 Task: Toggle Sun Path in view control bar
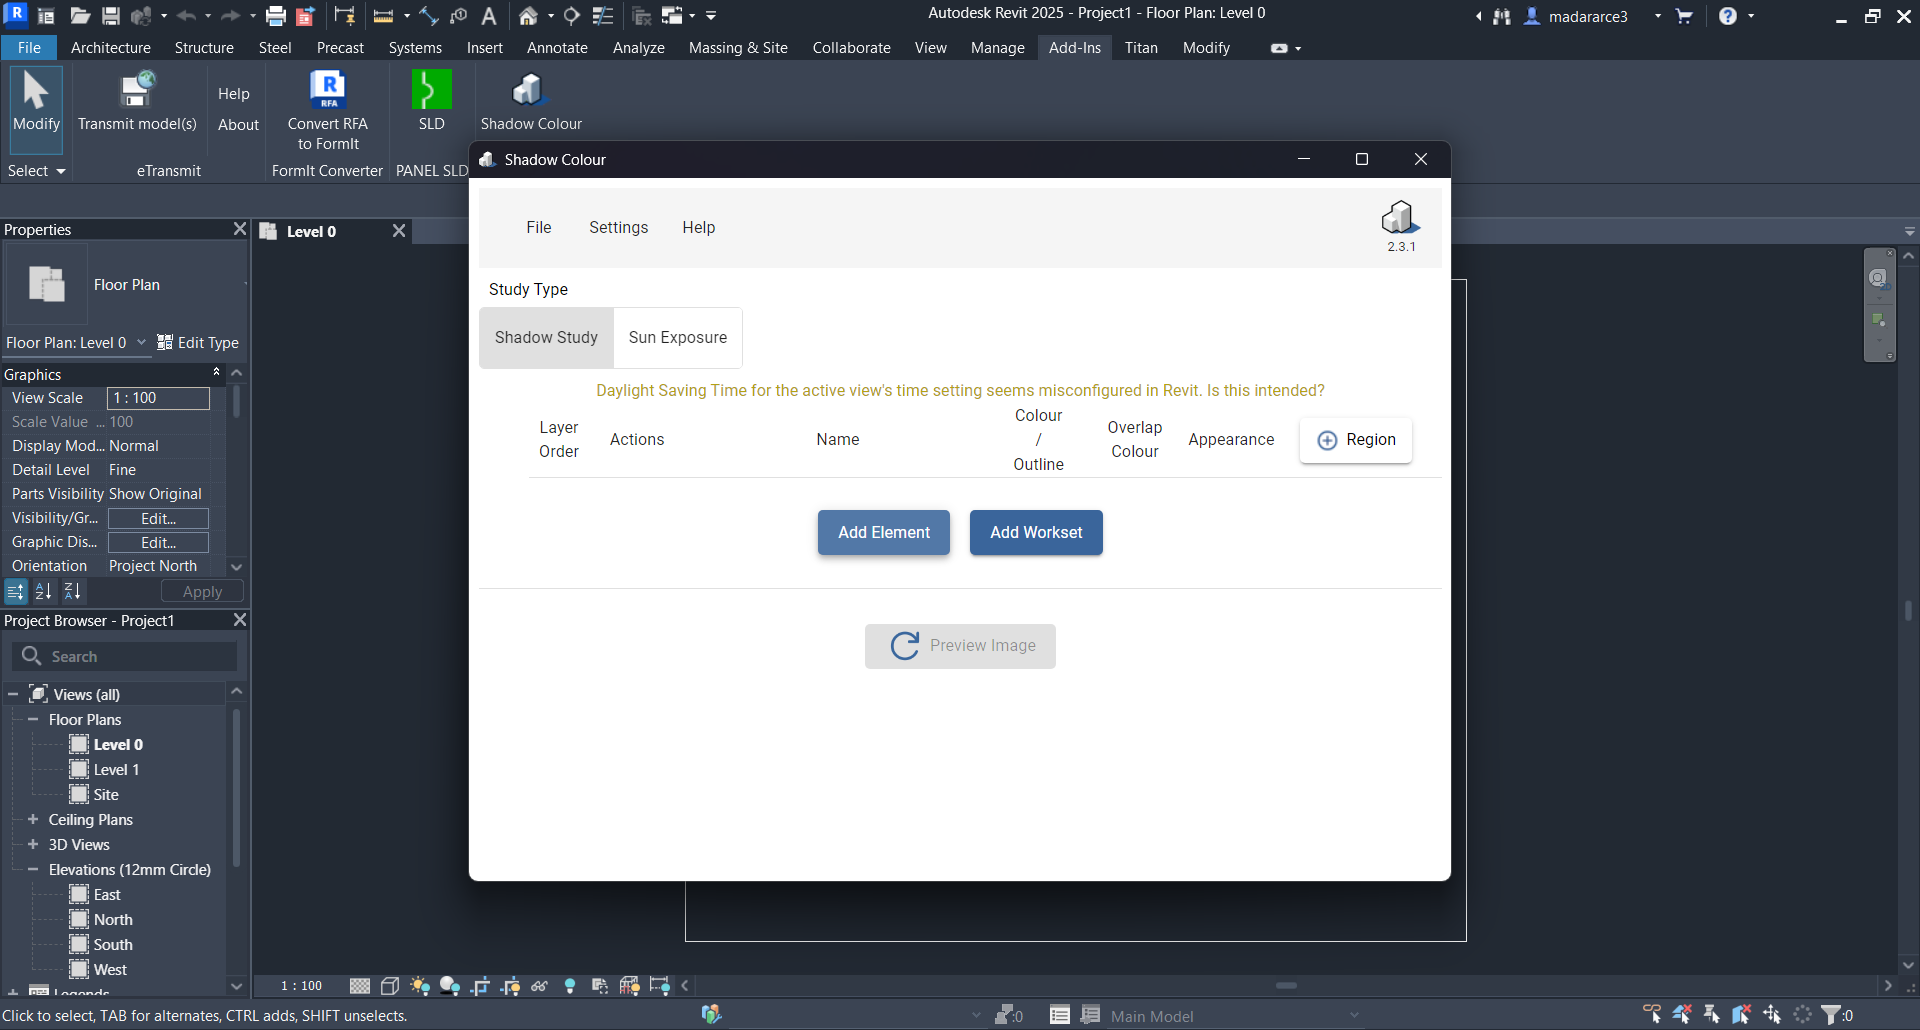pos(420,986)
